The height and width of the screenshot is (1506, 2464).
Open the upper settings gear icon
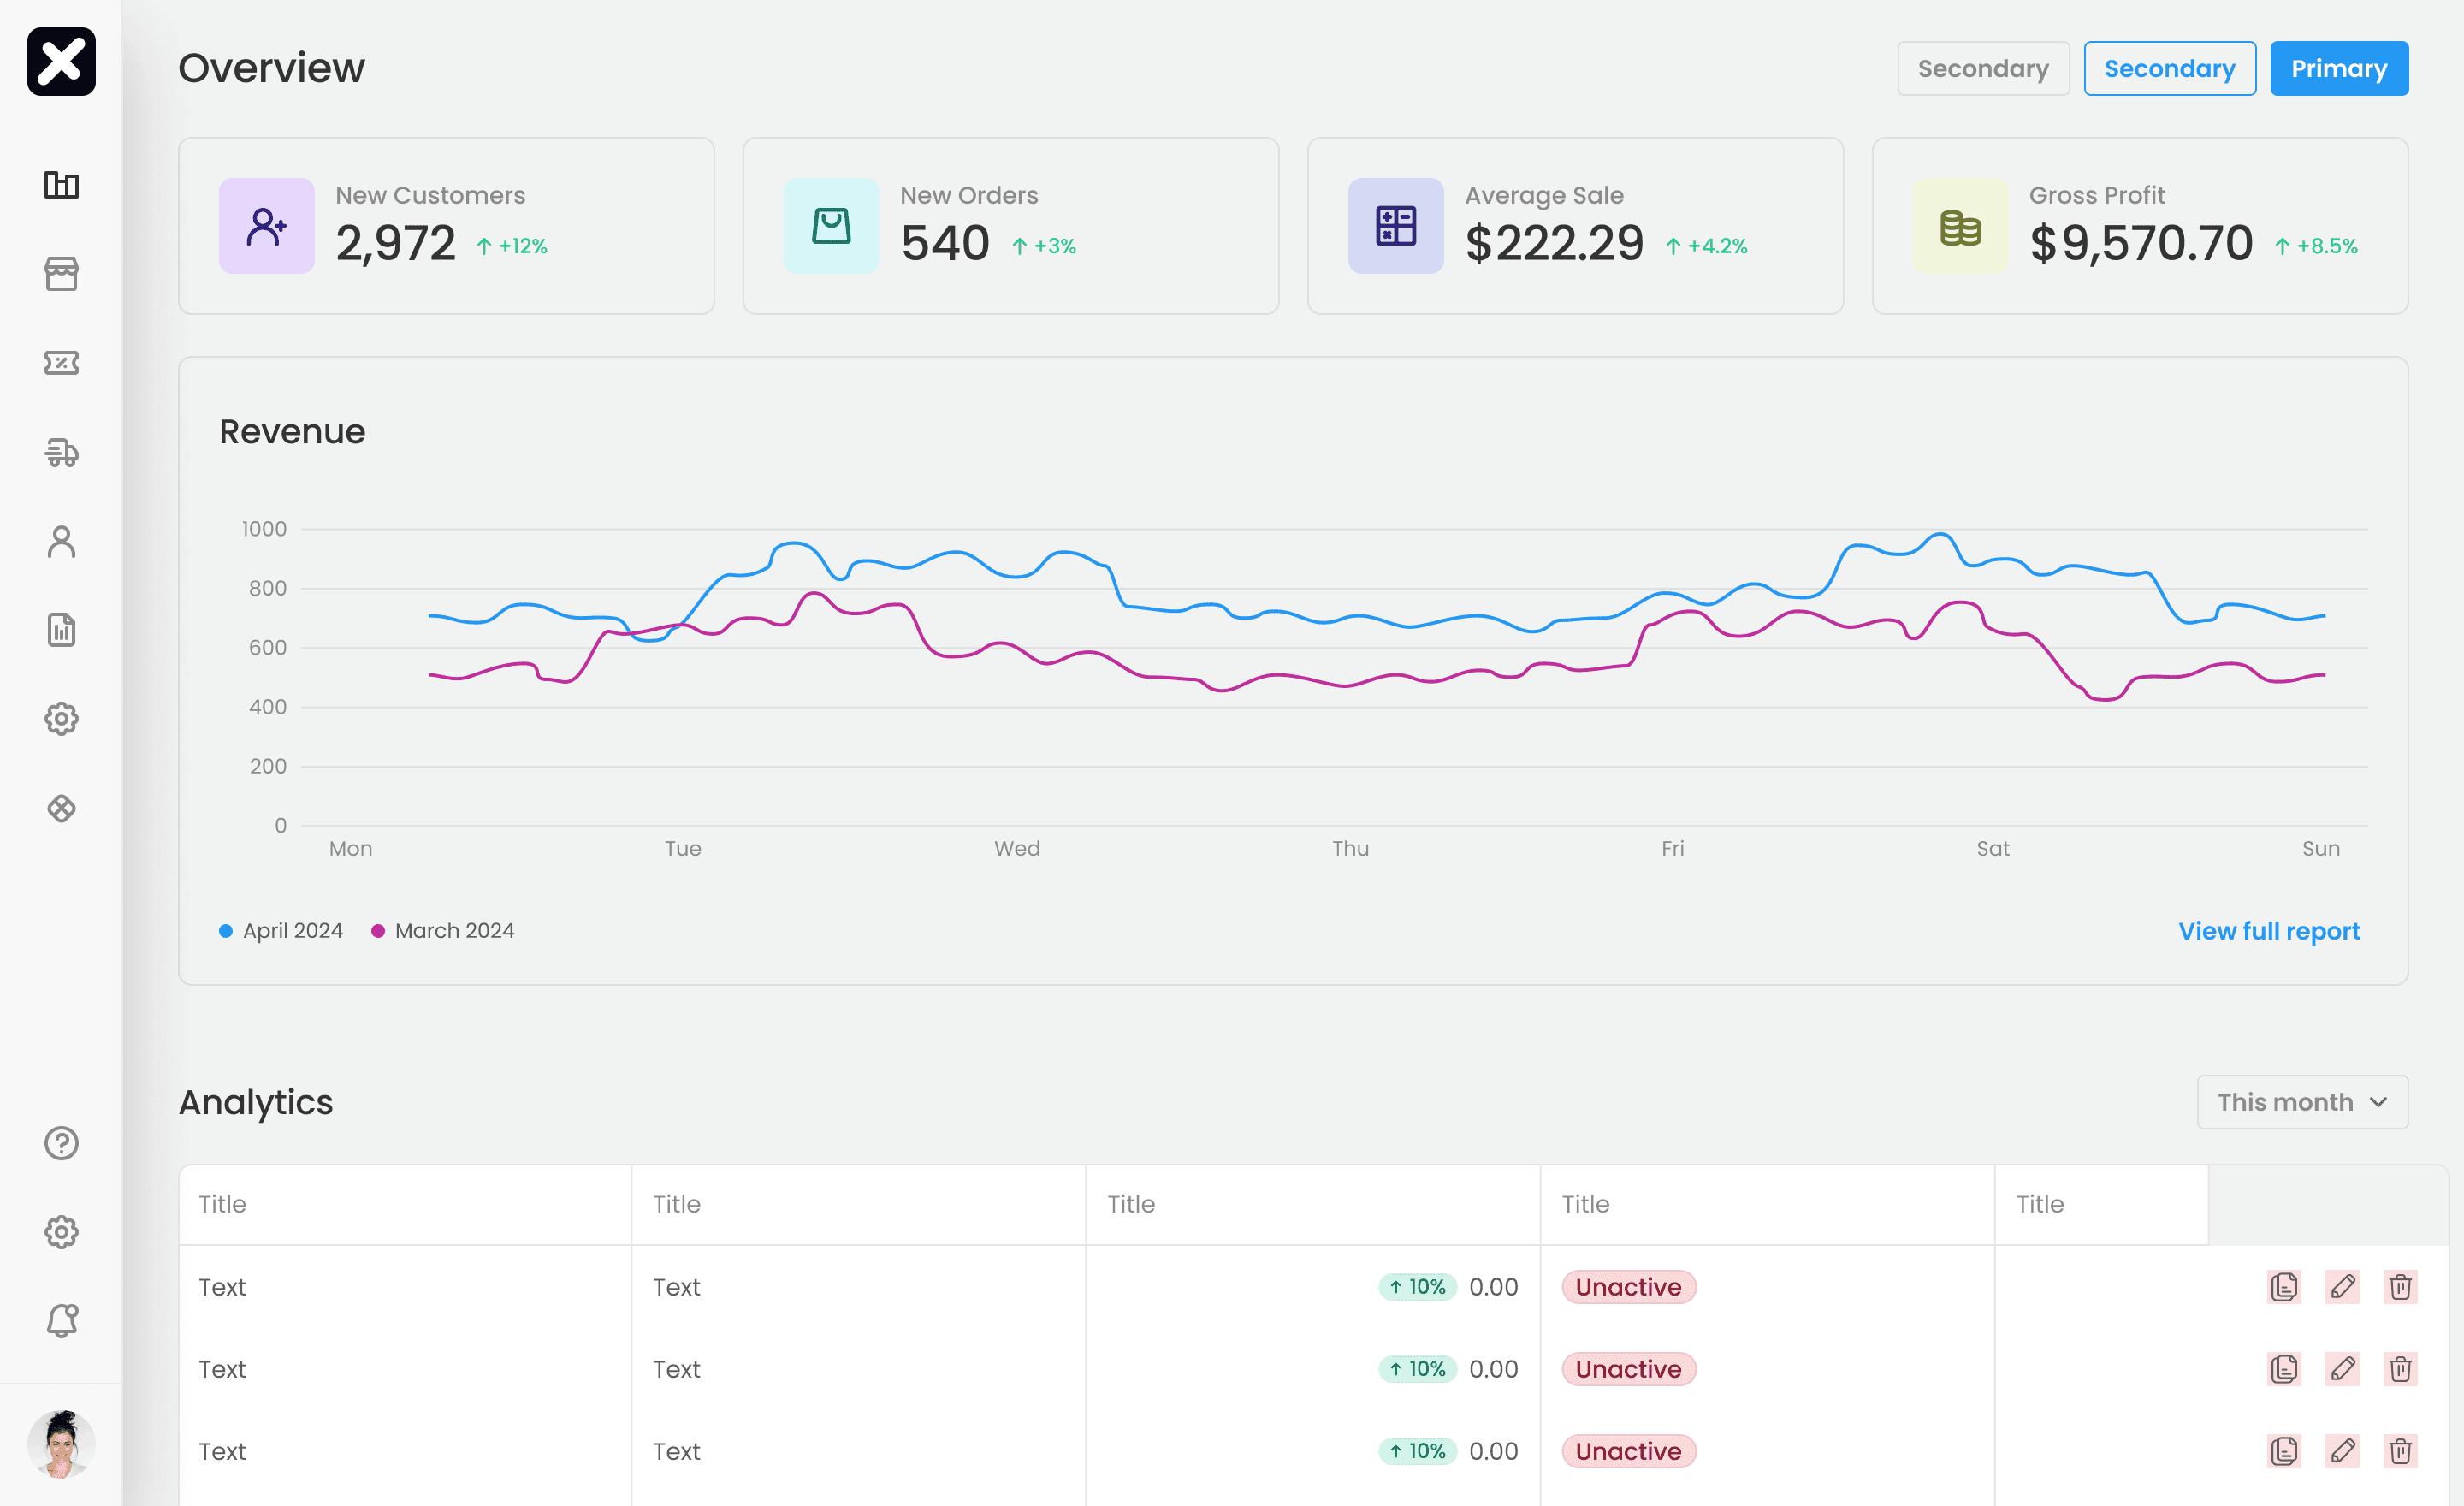coord(61,719)
